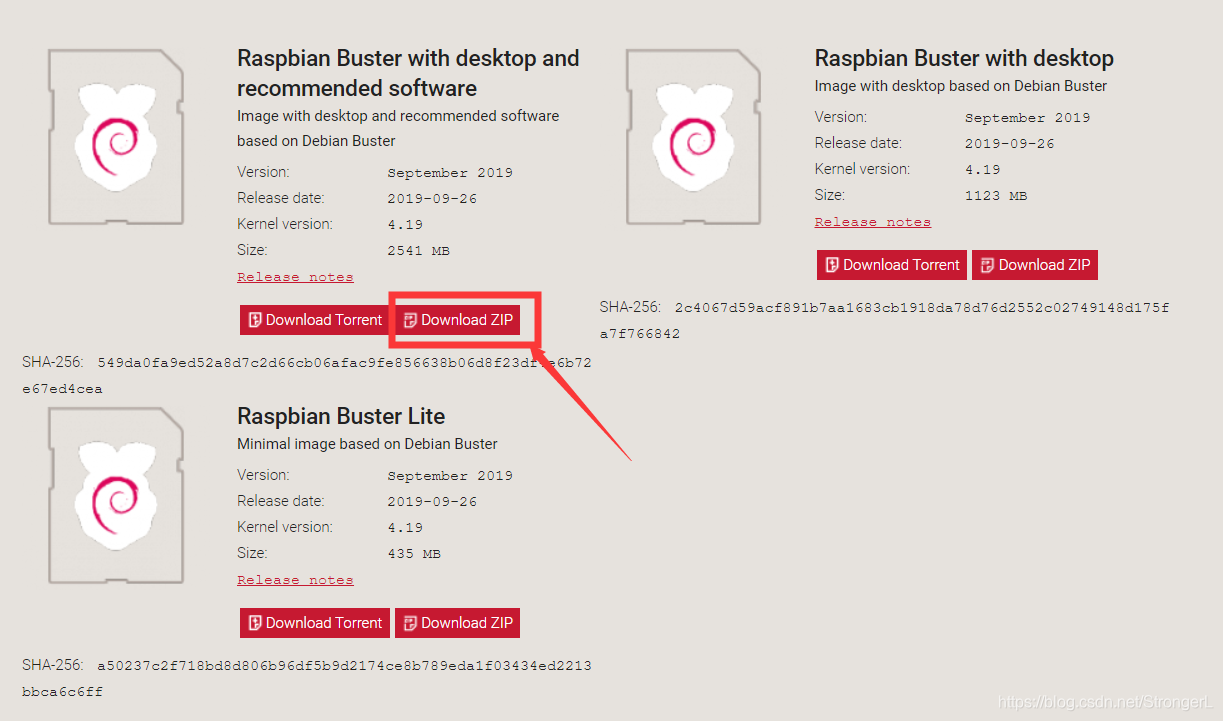The image size is (1223, 721).
Task: Open Release notes under 435 MB size
Action: click(295, 580)
